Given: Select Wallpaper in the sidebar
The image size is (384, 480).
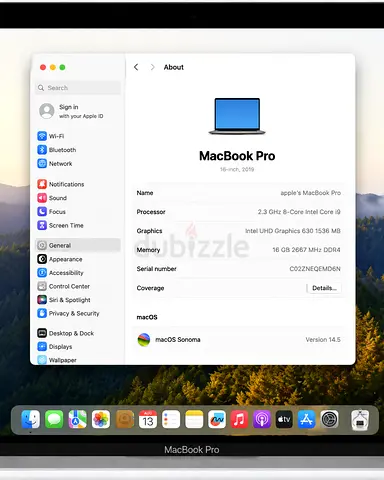Looking at the screenshot, I should [57, 360].
